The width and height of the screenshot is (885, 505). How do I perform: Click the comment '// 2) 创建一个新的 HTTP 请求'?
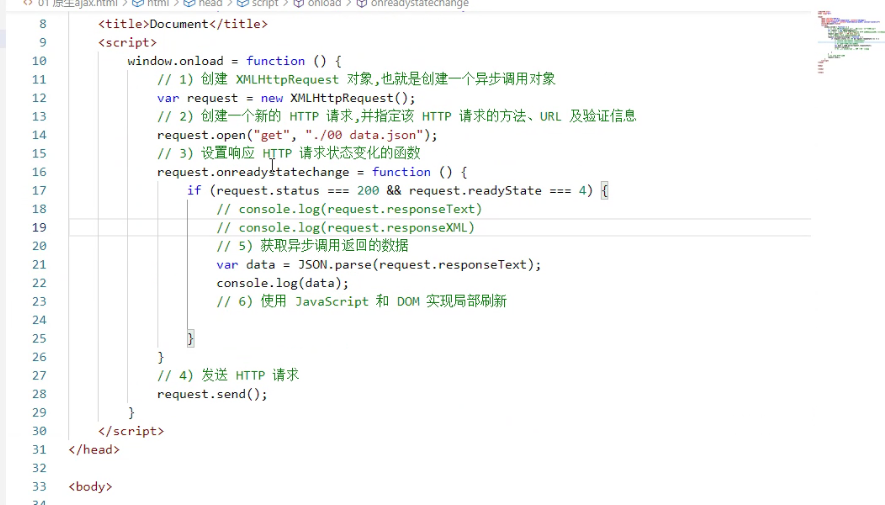click(255, 116)
